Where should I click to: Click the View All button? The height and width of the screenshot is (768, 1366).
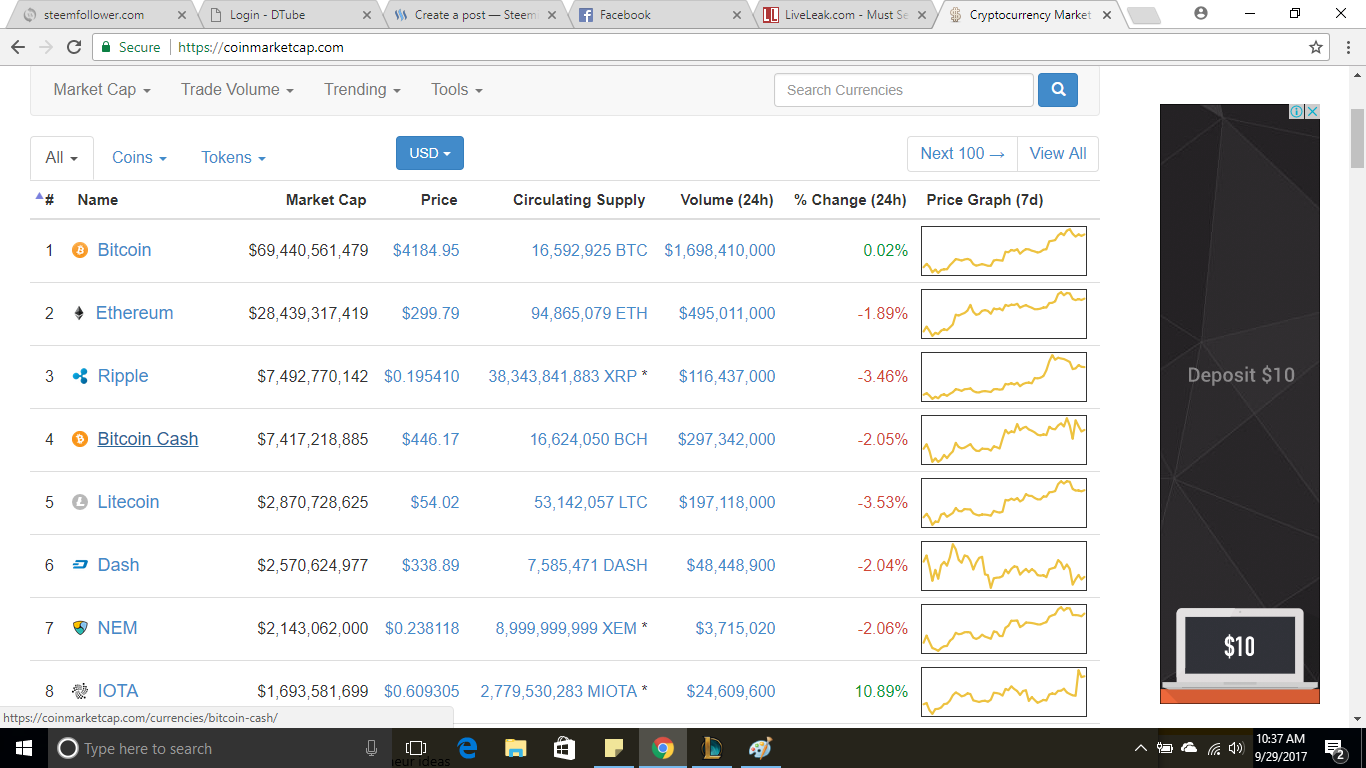click(1058, 154)
